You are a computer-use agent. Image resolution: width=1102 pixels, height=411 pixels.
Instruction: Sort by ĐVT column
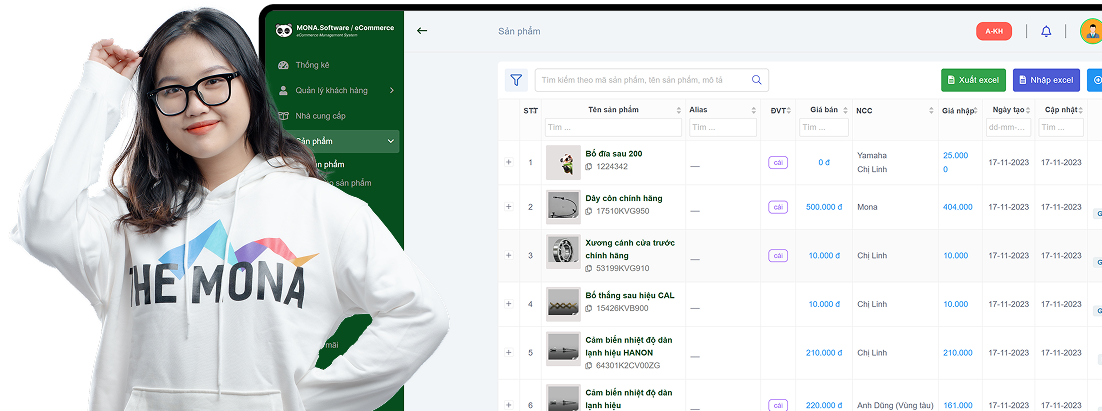click(789, 110)
